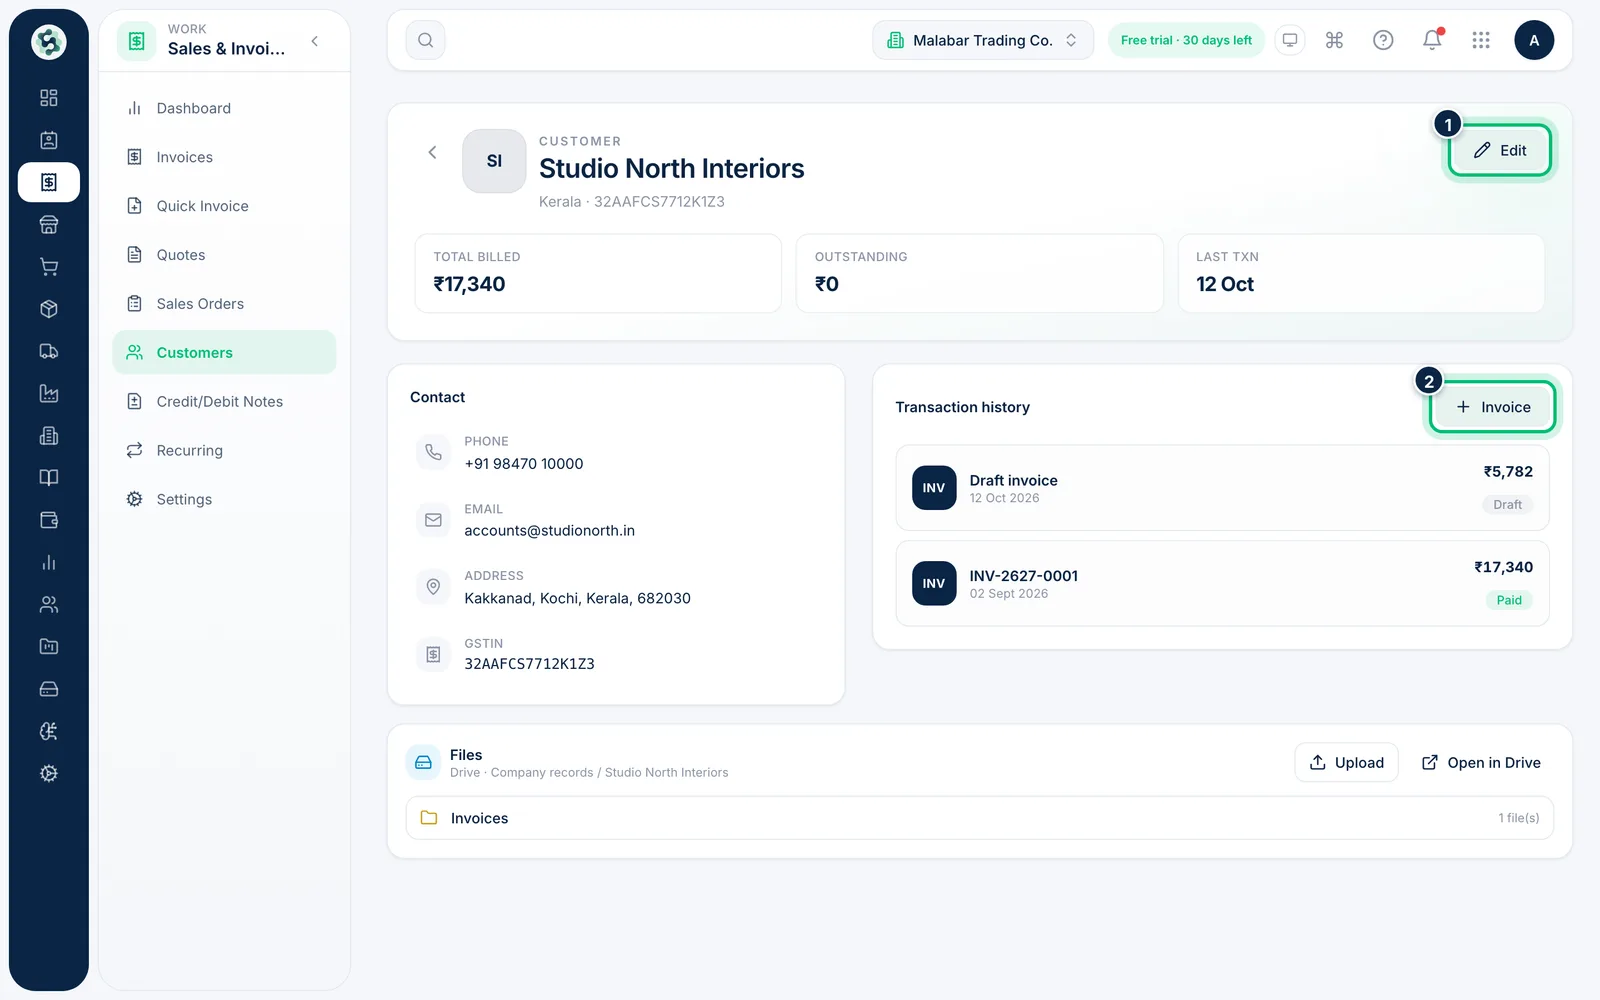The height and width of the screenshot is (1000, 1600).
Task: Open the nine-dot apps grid icon
Action: 1481,40
